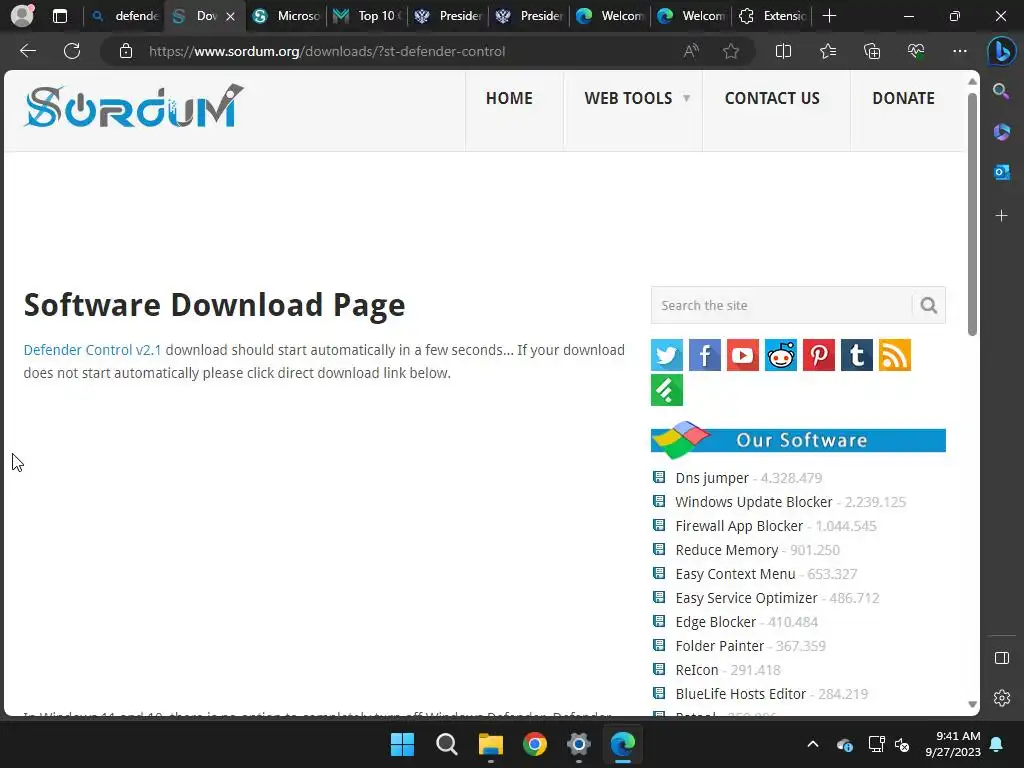Viewport: 1024px width, 768px height.
Task: Open Favorites list toolbar button
Action: [827, 51]
